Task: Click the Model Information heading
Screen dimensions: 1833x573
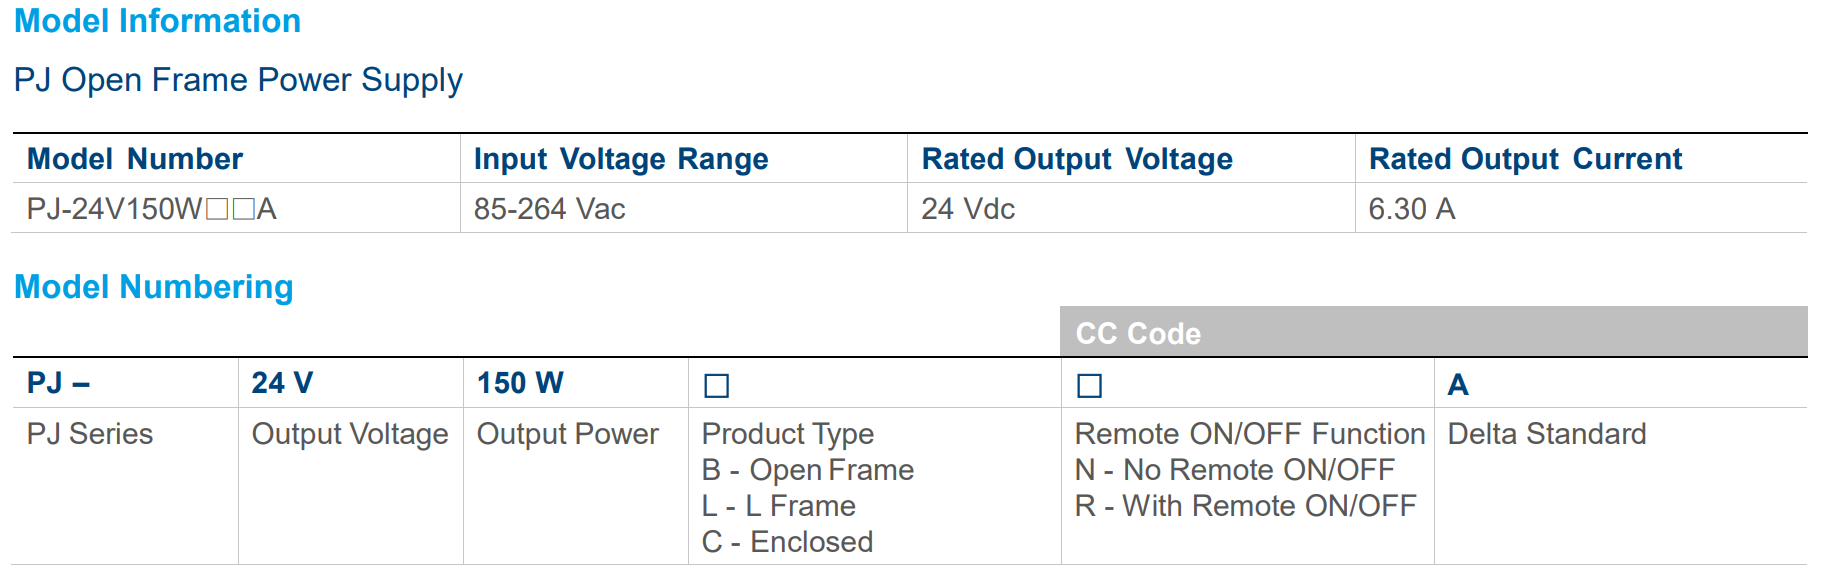Action: click(x=157, y=21)
